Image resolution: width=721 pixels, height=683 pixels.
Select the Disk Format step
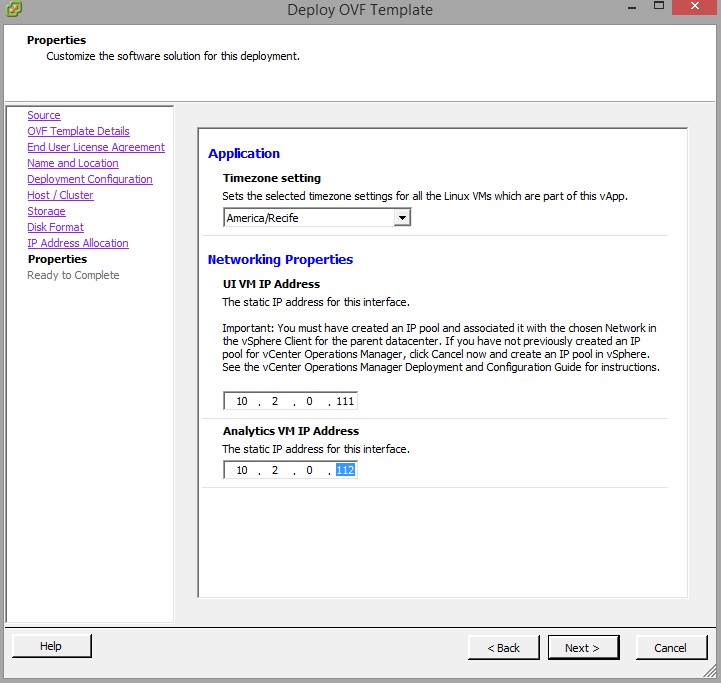(x=56, y=228)
